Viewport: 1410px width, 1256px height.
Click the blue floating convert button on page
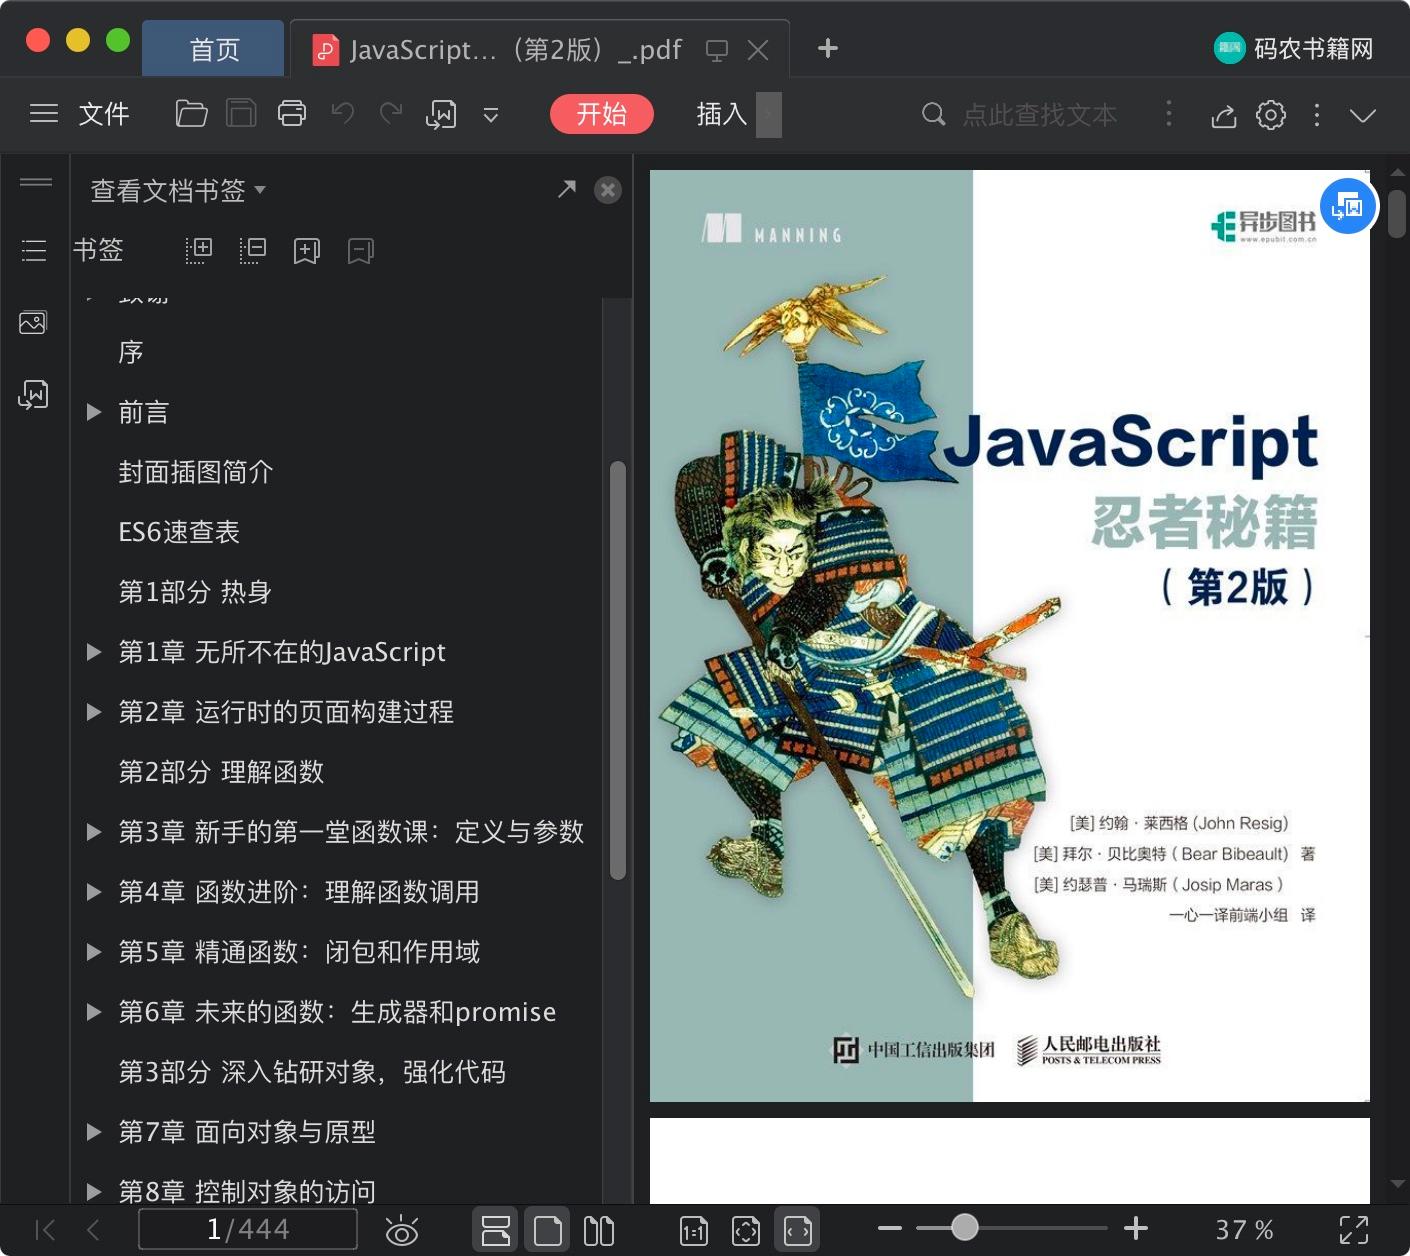pyautogui.click(x=1348, y=206)
